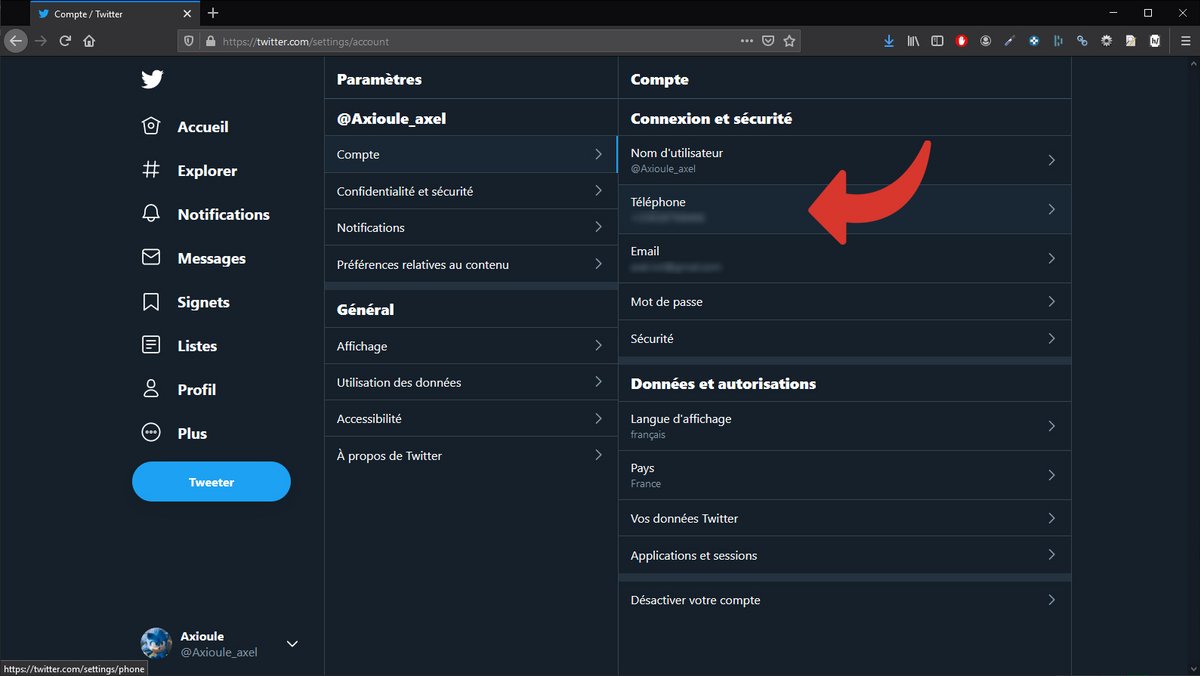The image size is (1200, 676).
Task: Select Compte in Paramètres menu
Action: pyautogui.click(x=471, y=154)
